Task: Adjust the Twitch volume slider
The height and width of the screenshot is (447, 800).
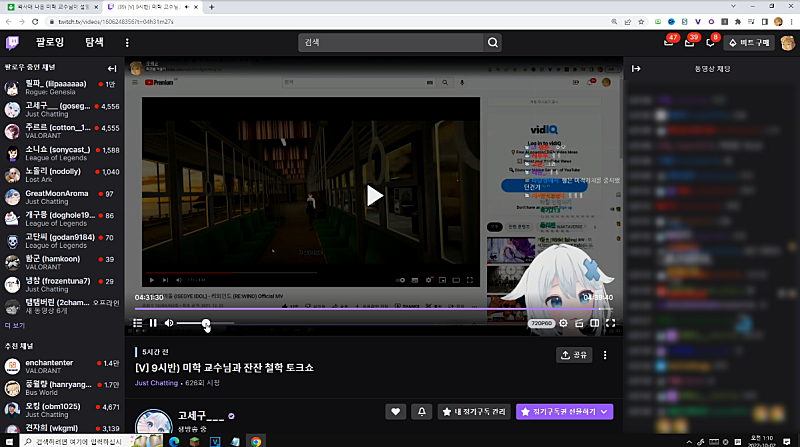Action: point(205,323)
